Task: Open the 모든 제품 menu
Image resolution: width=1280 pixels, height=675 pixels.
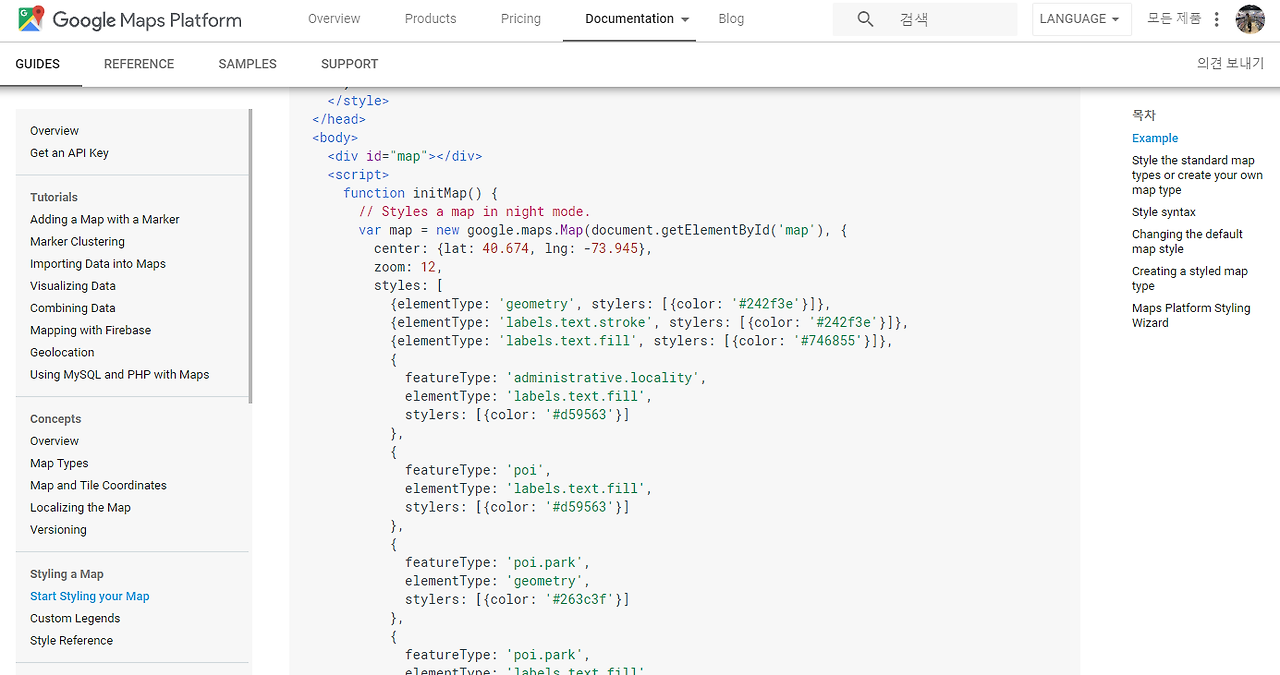Action: (1174, 19)
